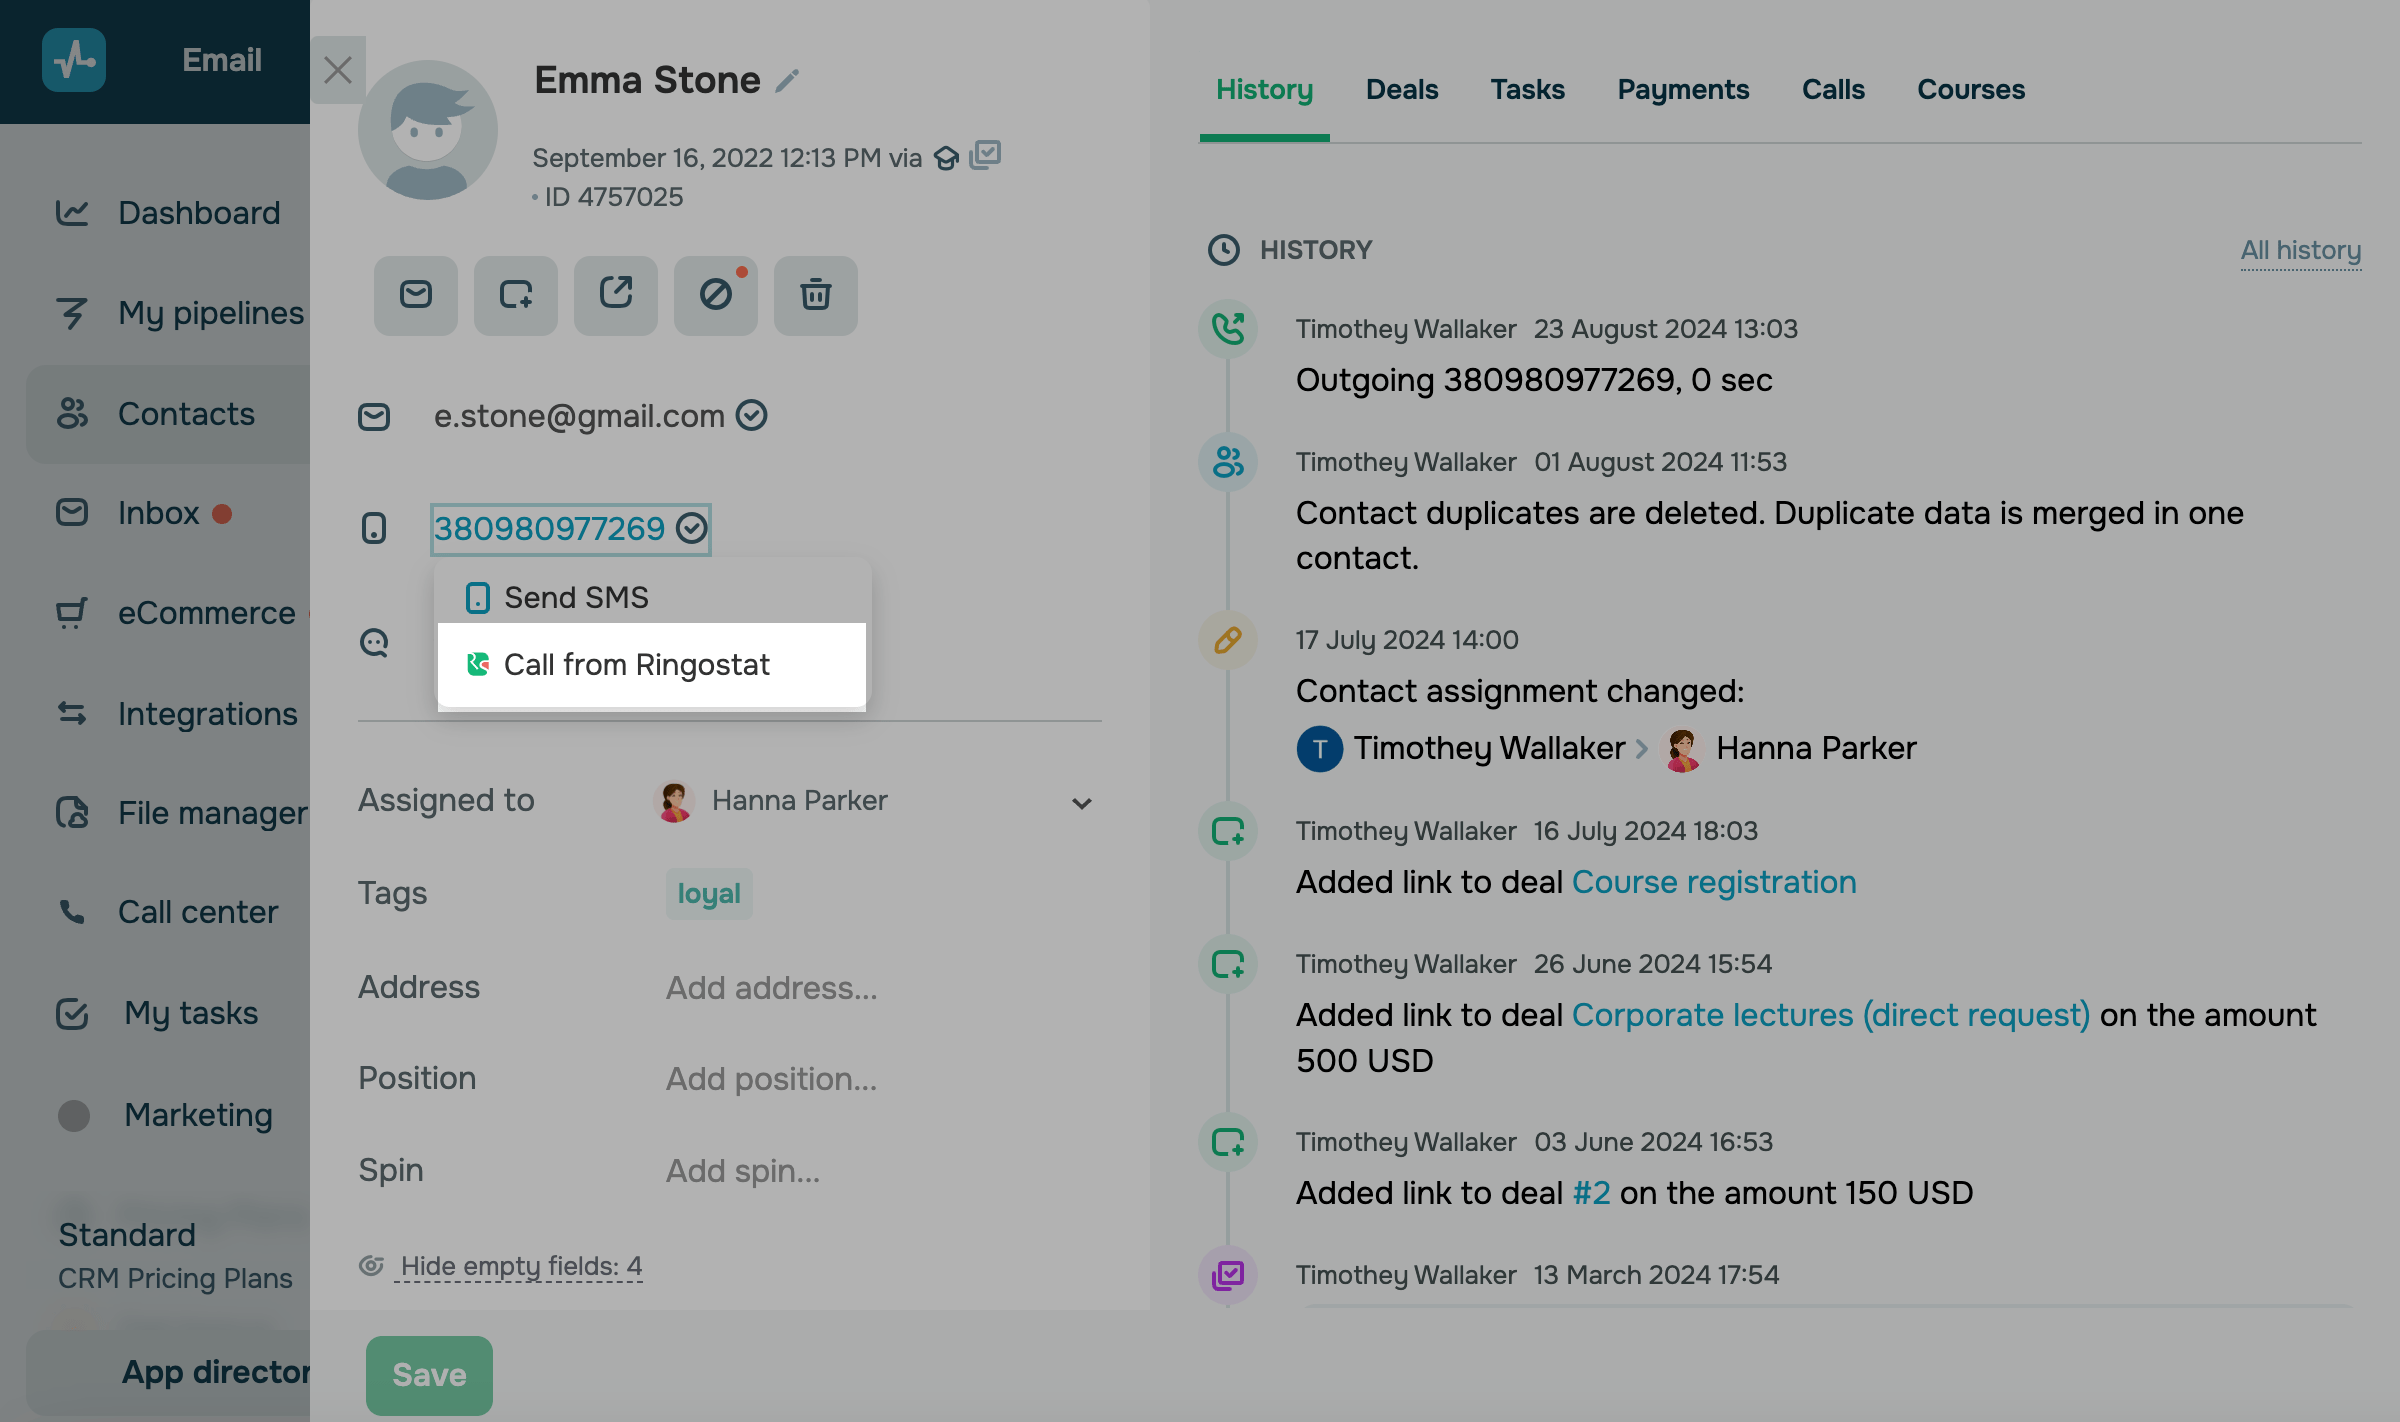Screen dimensions: 2400x1422
Task: Click the app logo in top-left corner
Action: [74, 60]
